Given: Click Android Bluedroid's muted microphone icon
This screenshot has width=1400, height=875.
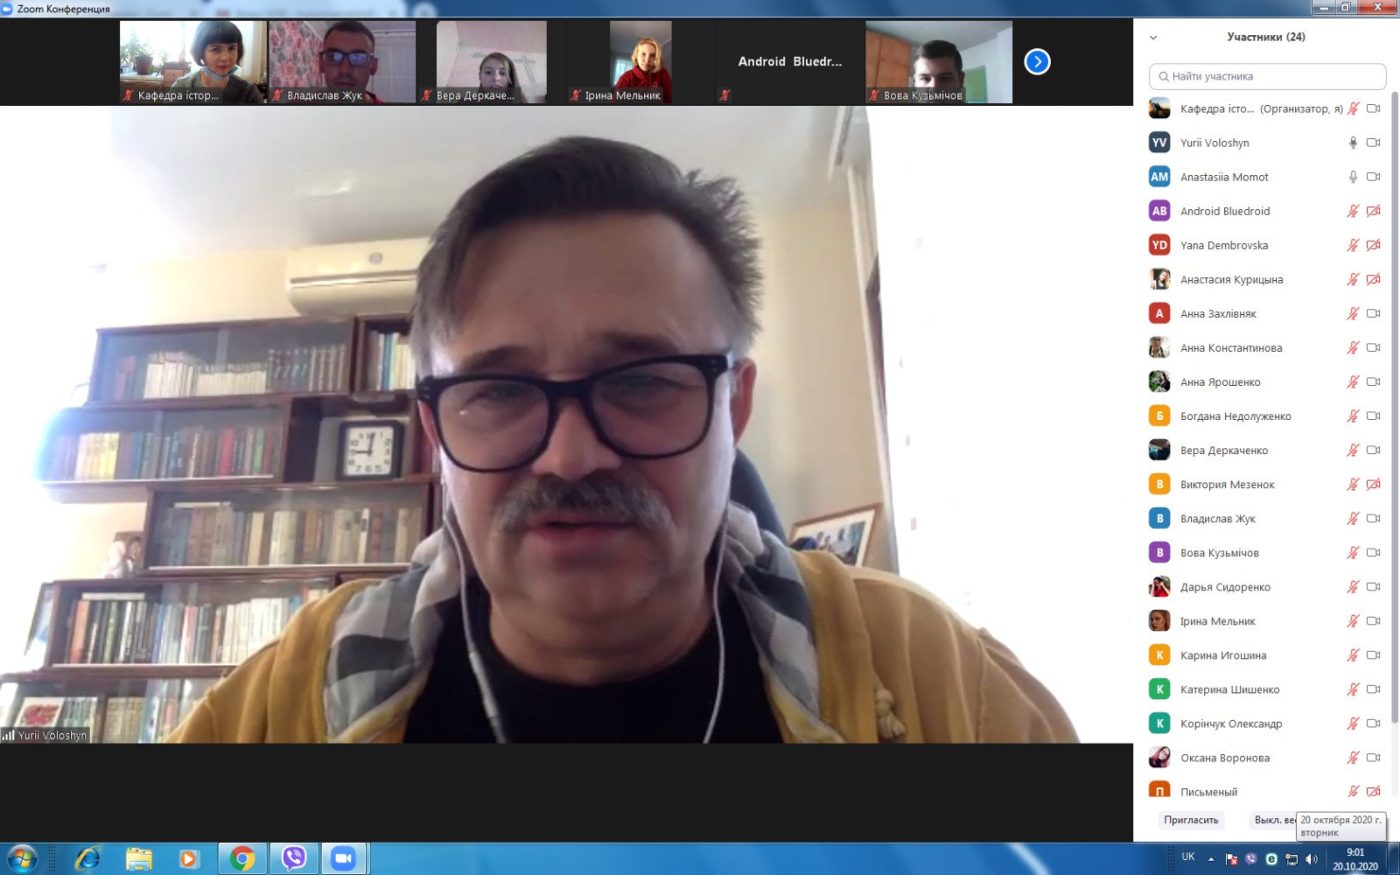Looking at the screenshot, I should click(x=1353, y=211).
